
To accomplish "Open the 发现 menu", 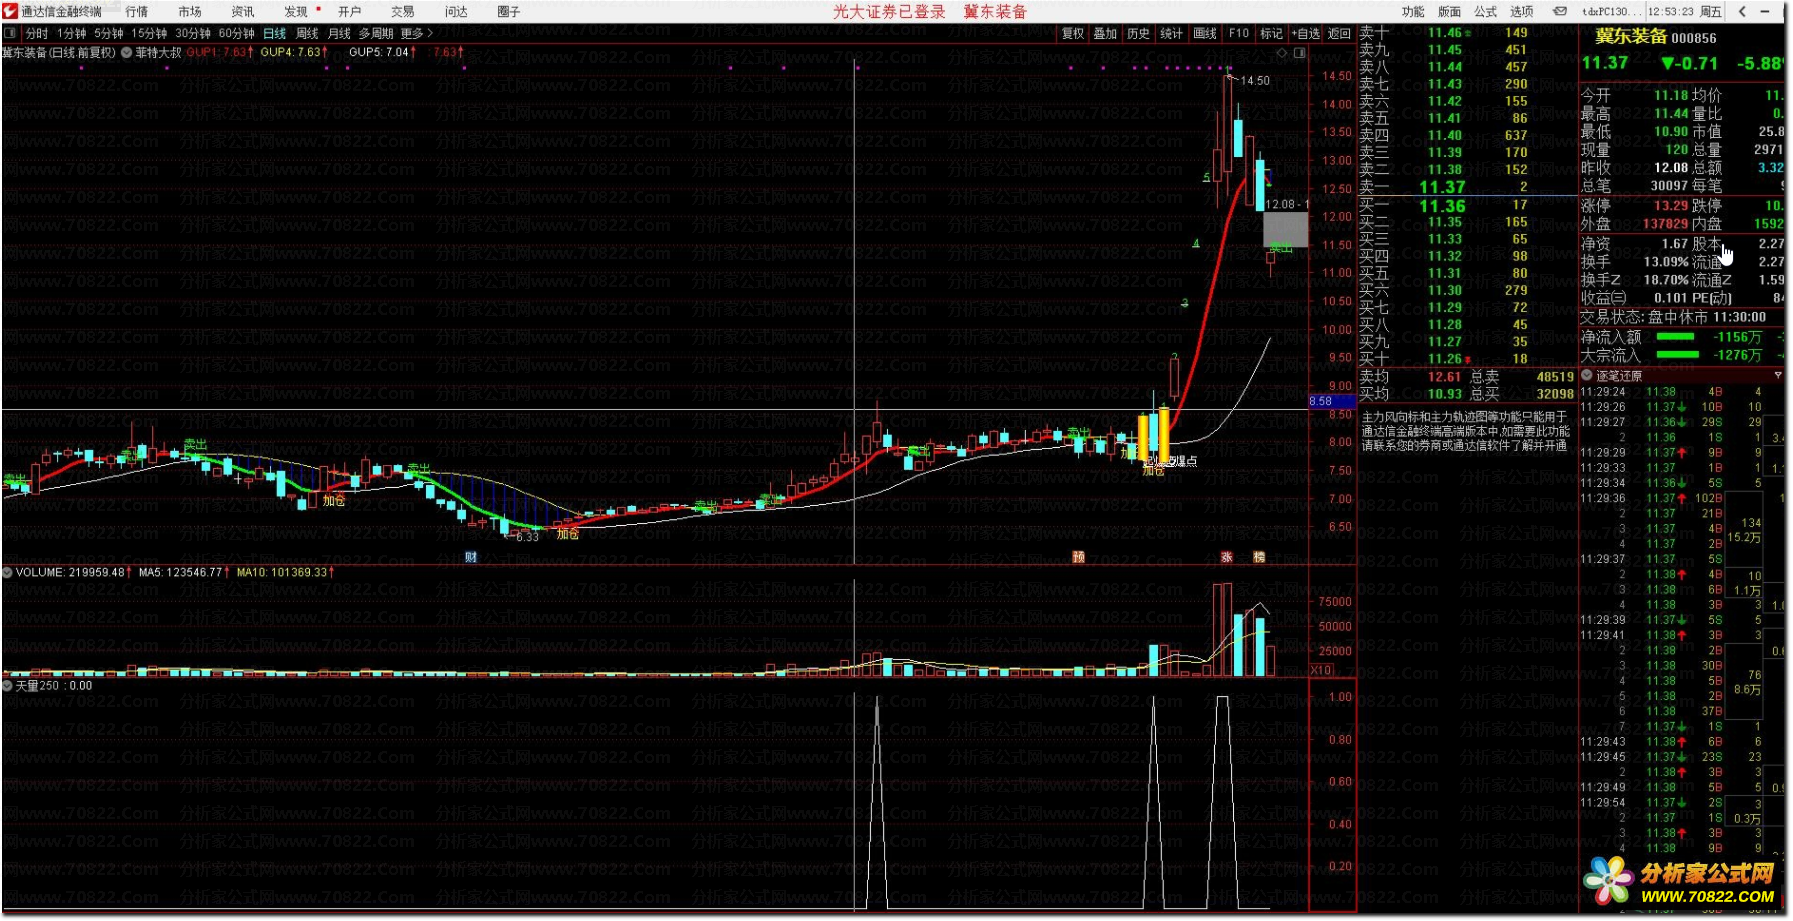I will point(296,12).
